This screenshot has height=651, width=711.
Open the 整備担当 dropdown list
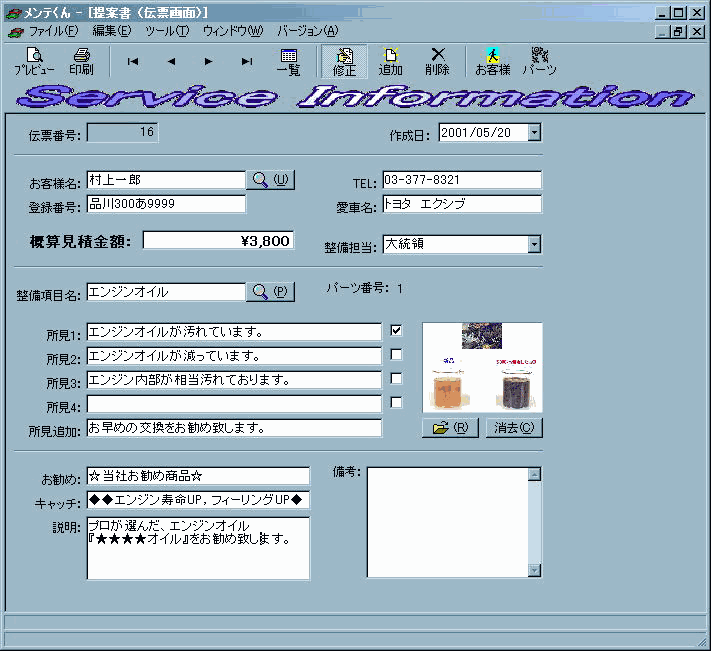click(x=534, y=244)
